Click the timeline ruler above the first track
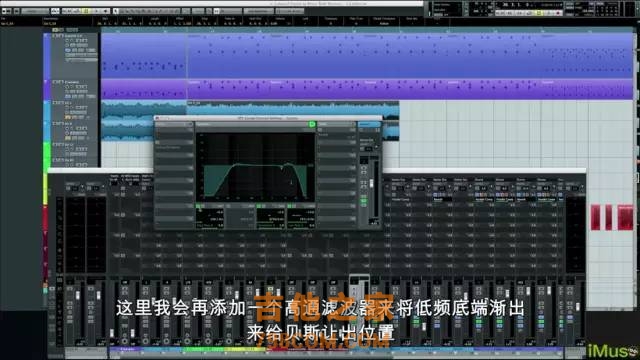Viewport: 640px width, 360px height. point(367,30)
